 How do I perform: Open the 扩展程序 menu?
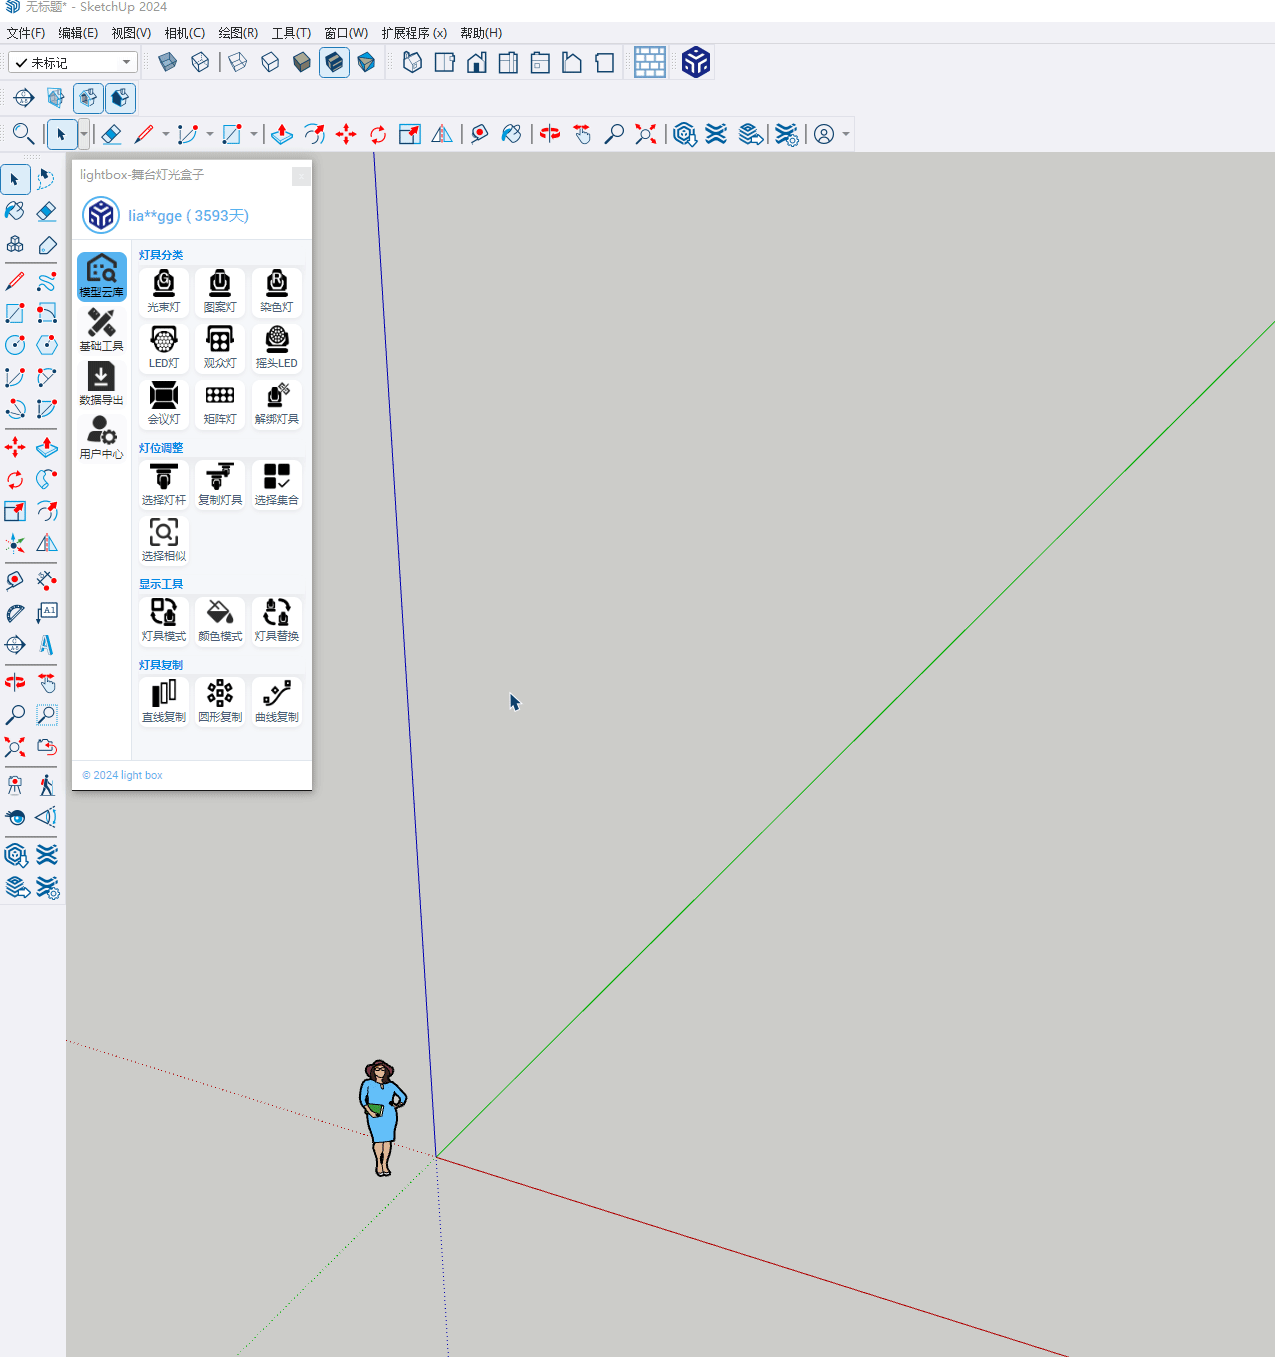pyautogui.click(x=413, y=33)
